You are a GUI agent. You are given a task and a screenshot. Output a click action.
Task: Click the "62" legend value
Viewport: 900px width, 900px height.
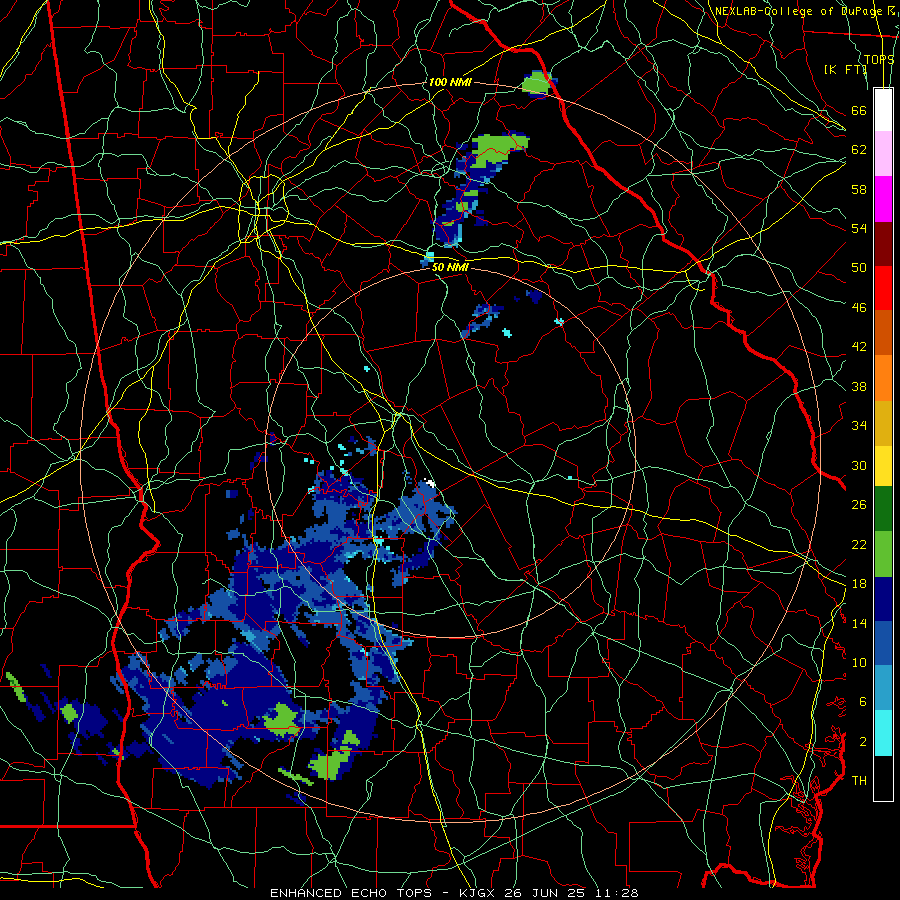(859, 150)
